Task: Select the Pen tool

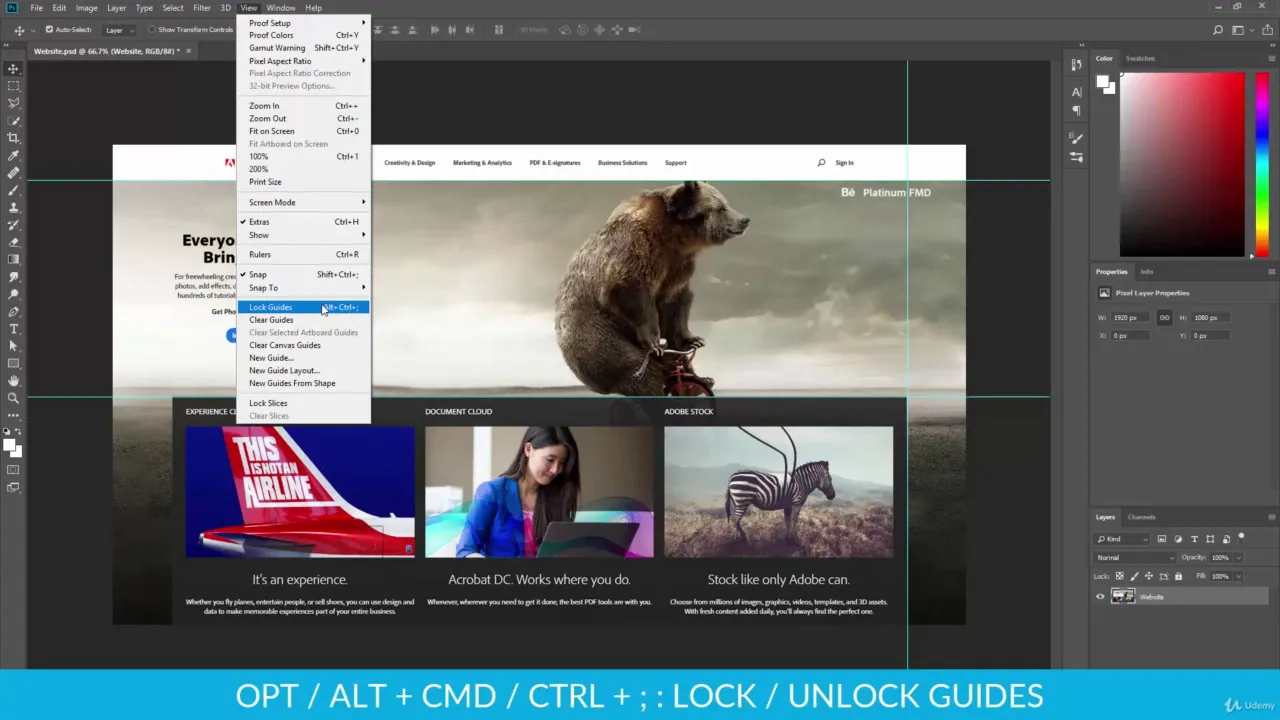Action: [14, 311]
